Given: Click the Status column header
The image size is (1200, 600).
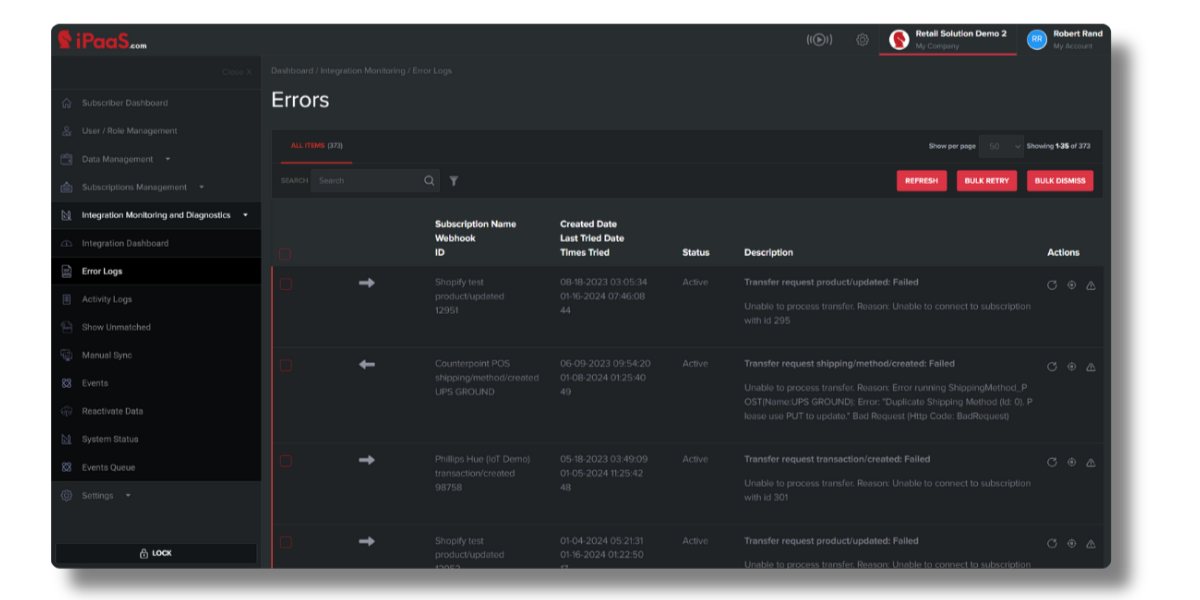Looking at the screenshot, I should point(696,252).
